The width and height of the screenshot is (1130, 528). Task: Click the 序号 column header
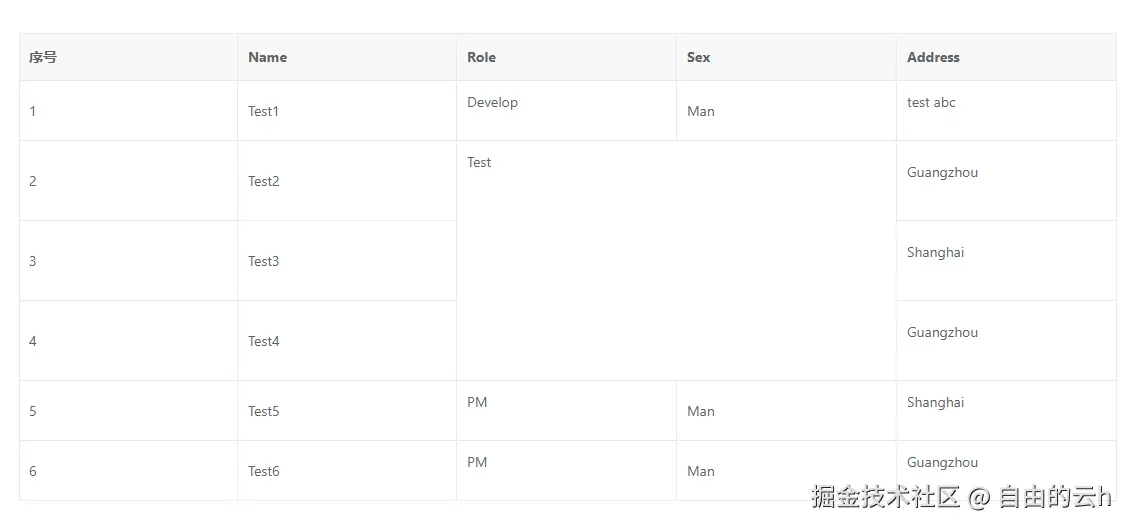[x=43, y=58]
